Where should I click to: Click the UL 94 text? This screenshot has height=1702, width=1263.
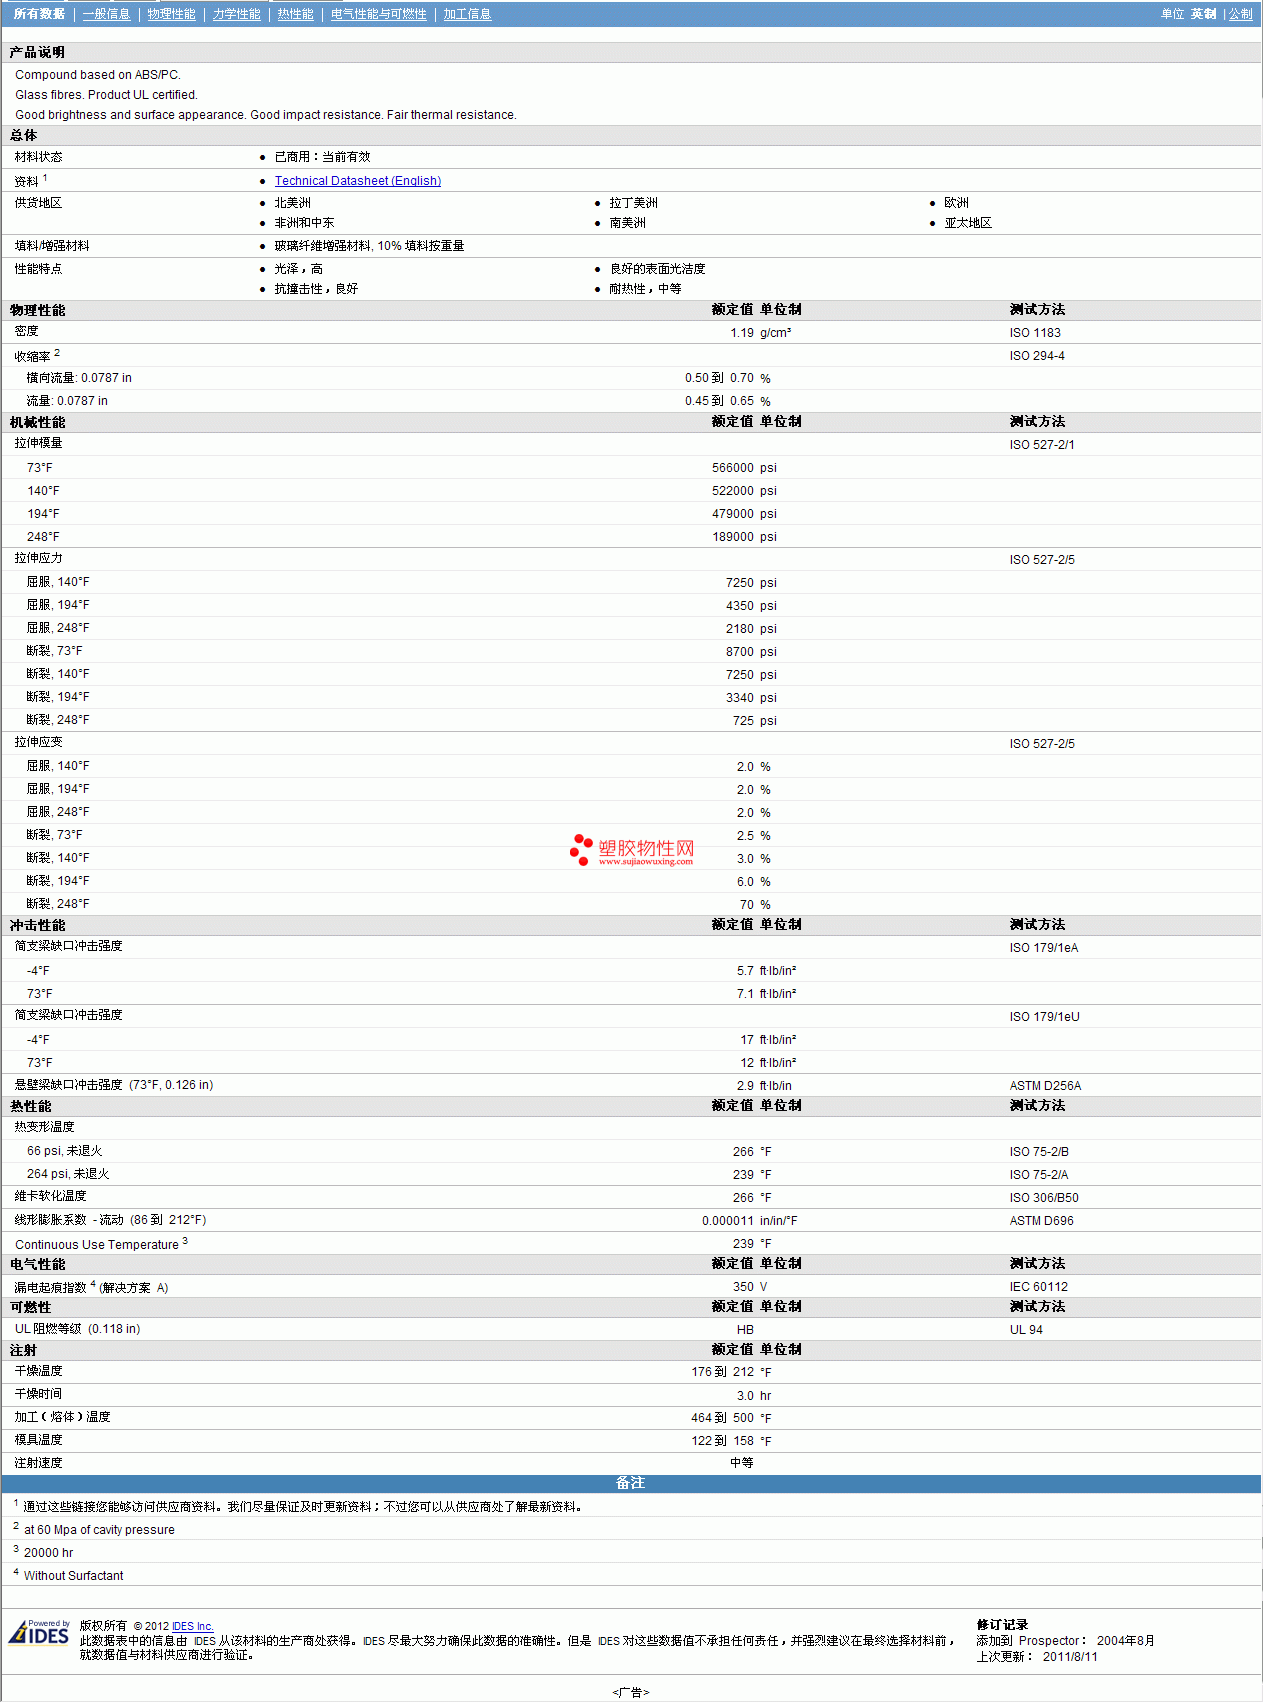tap(1026, 1330)
